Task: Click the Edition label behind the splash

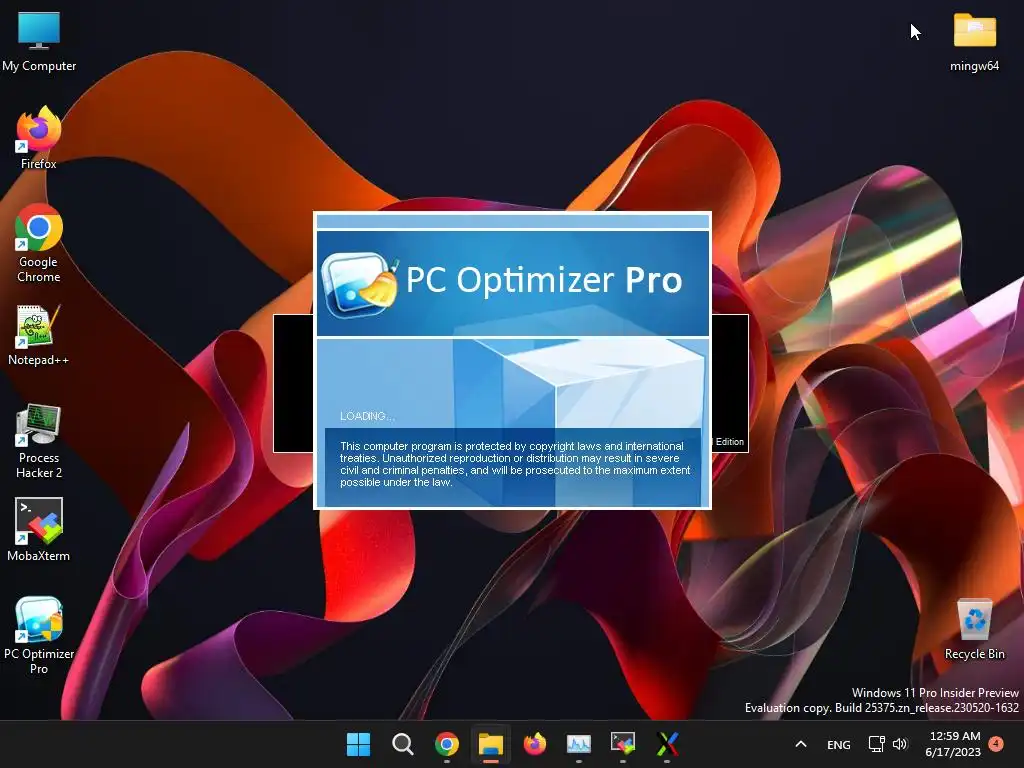Action: coord(729,441)
